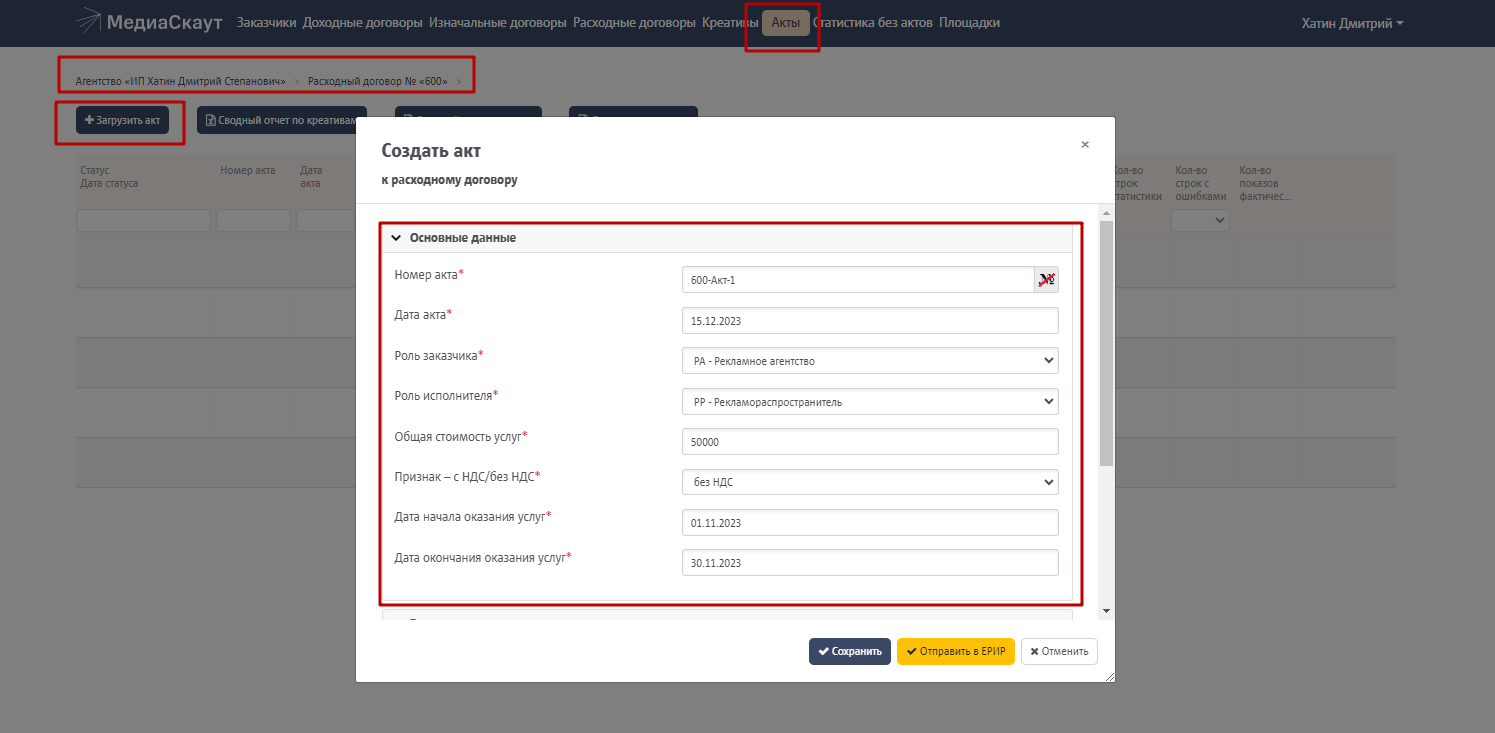The height and width of the screenshot is (733, 1495).
Task: Open the Роль исполнителя dropdown
Action: 870,402
